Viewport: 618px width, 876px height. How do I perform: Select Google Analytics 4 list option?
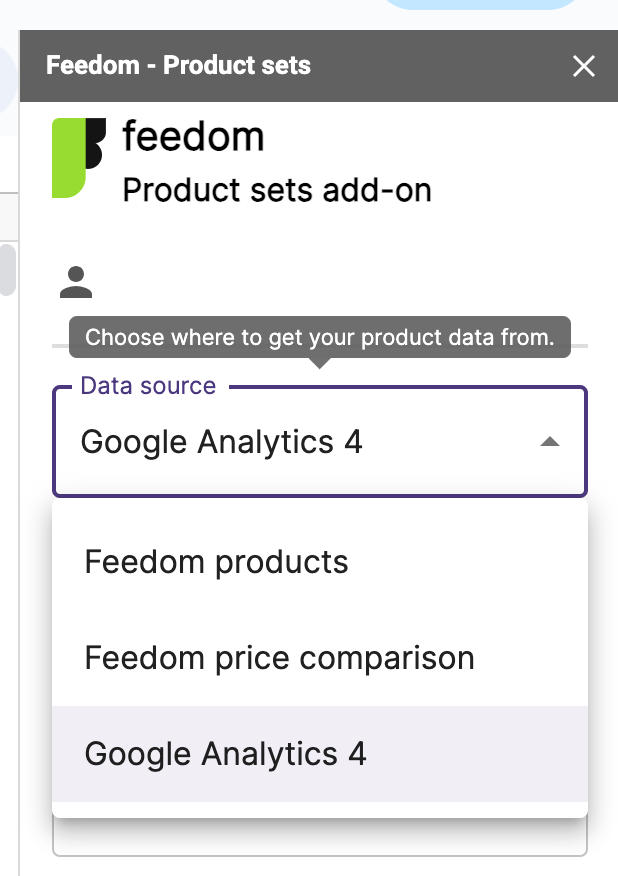pos(320,754)
